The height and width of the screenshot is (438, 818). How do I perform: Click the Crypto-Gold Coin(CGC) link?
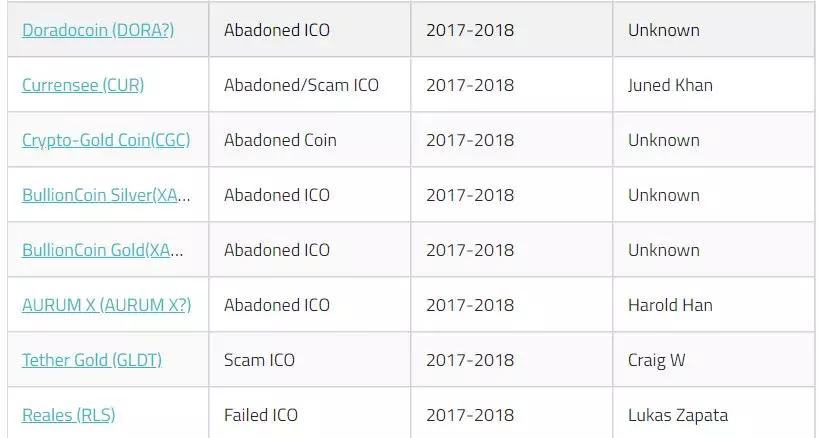106,140
